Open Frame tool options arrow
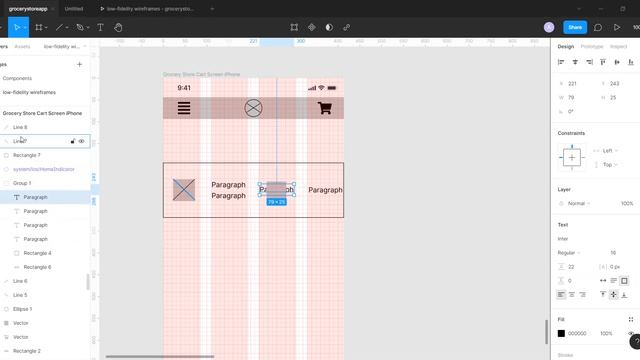The height and width of the screenshot is (360, 640). [x=46, y=28]
